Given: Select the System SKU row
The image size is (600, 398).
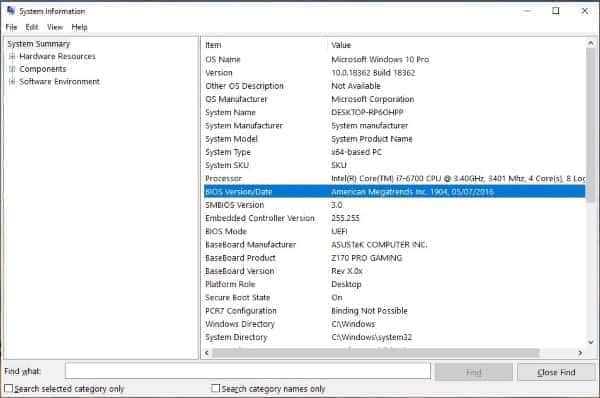Looking at the screenshot, I should (x=394, y=165).
